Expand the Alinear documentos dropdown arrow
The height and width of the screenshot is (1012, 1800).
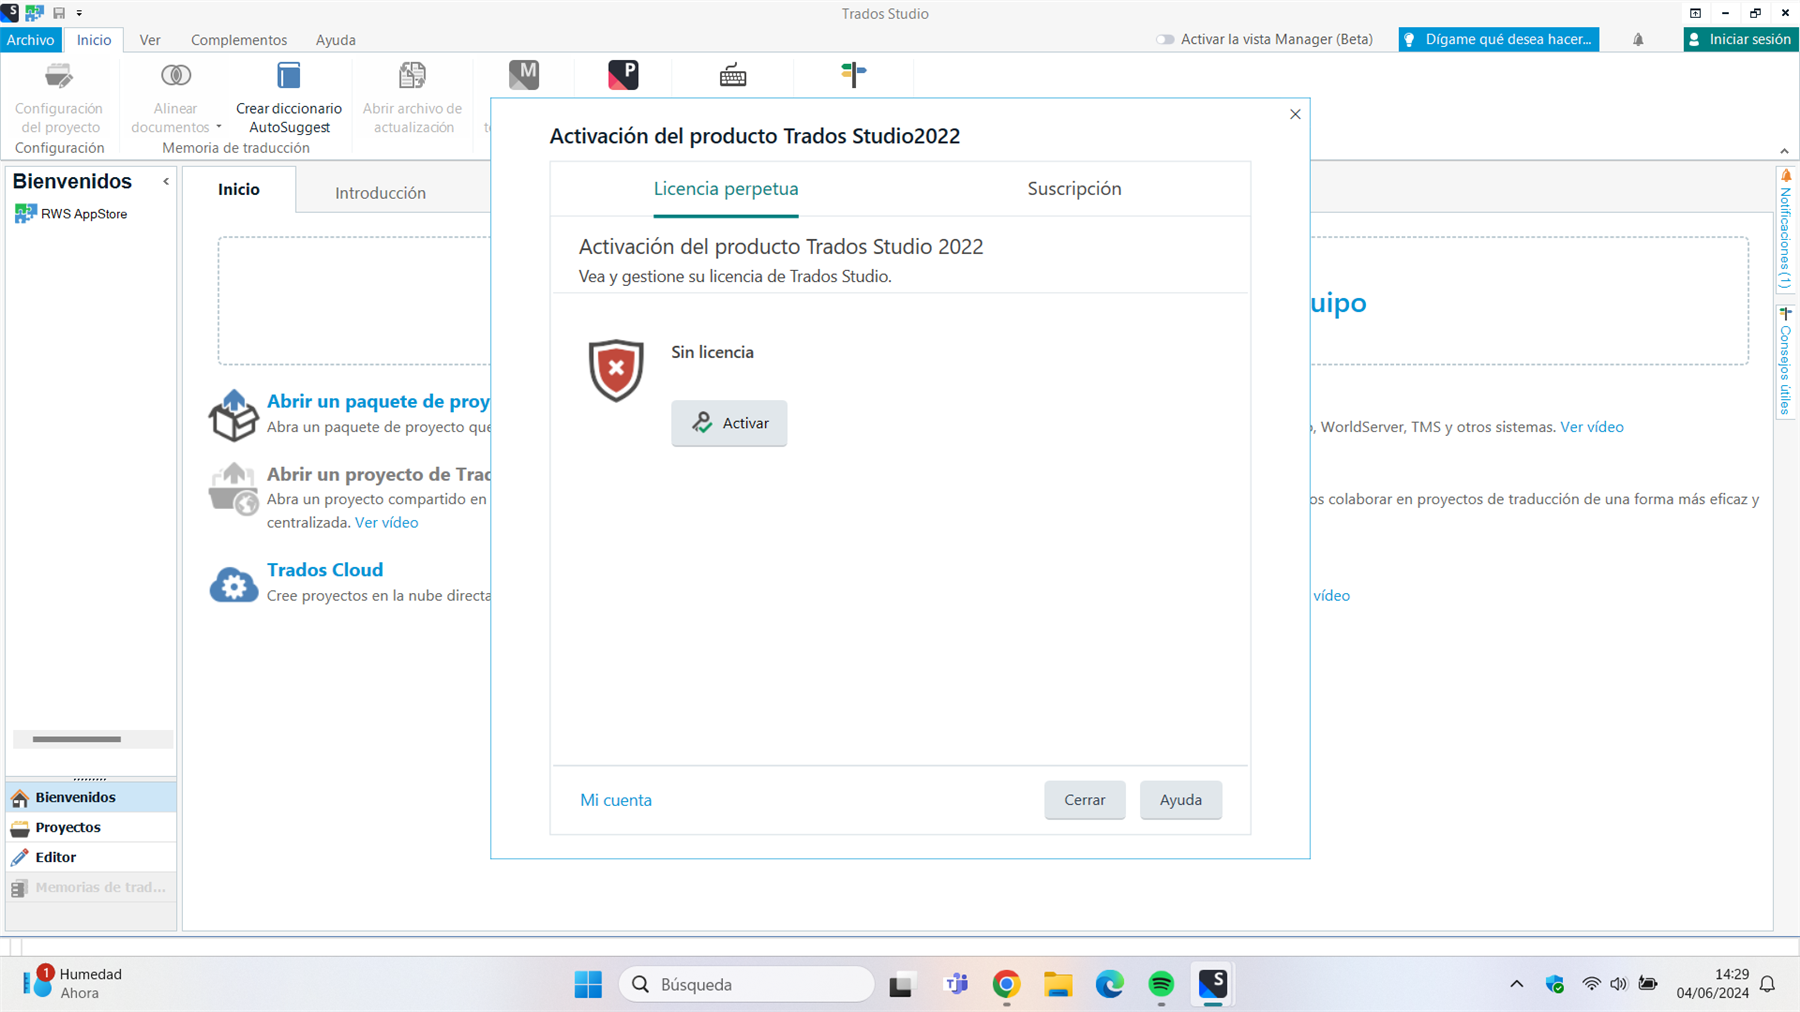(x=218, y=127)
